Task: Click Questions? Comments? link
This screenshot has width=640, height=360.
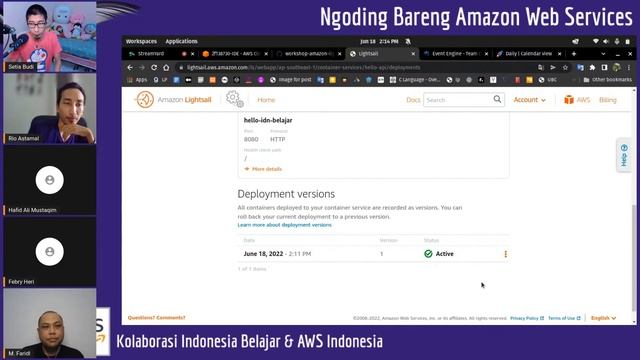Action: [156, 318]
